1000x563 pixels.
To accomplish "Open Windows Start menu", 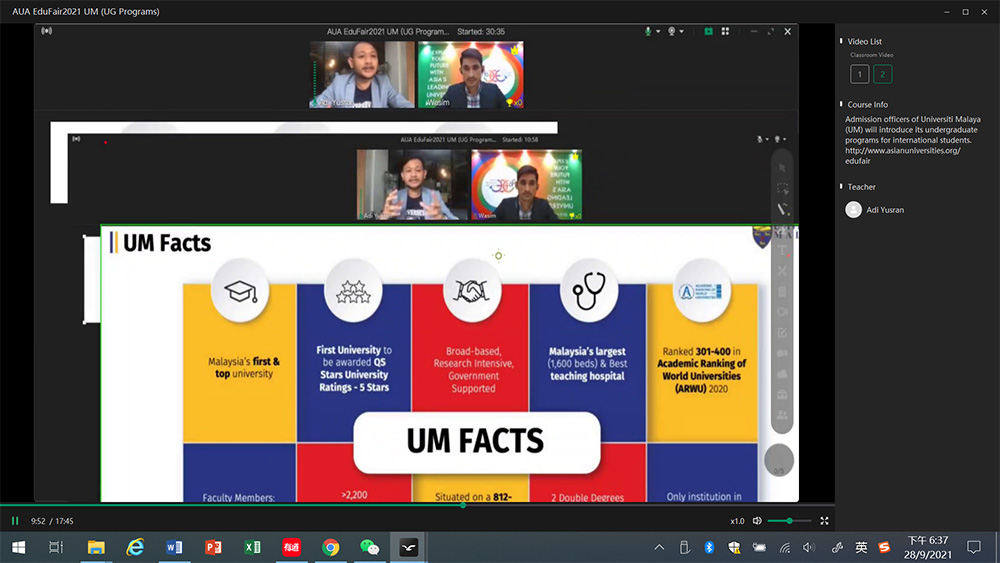I will [x=18, y=547].
